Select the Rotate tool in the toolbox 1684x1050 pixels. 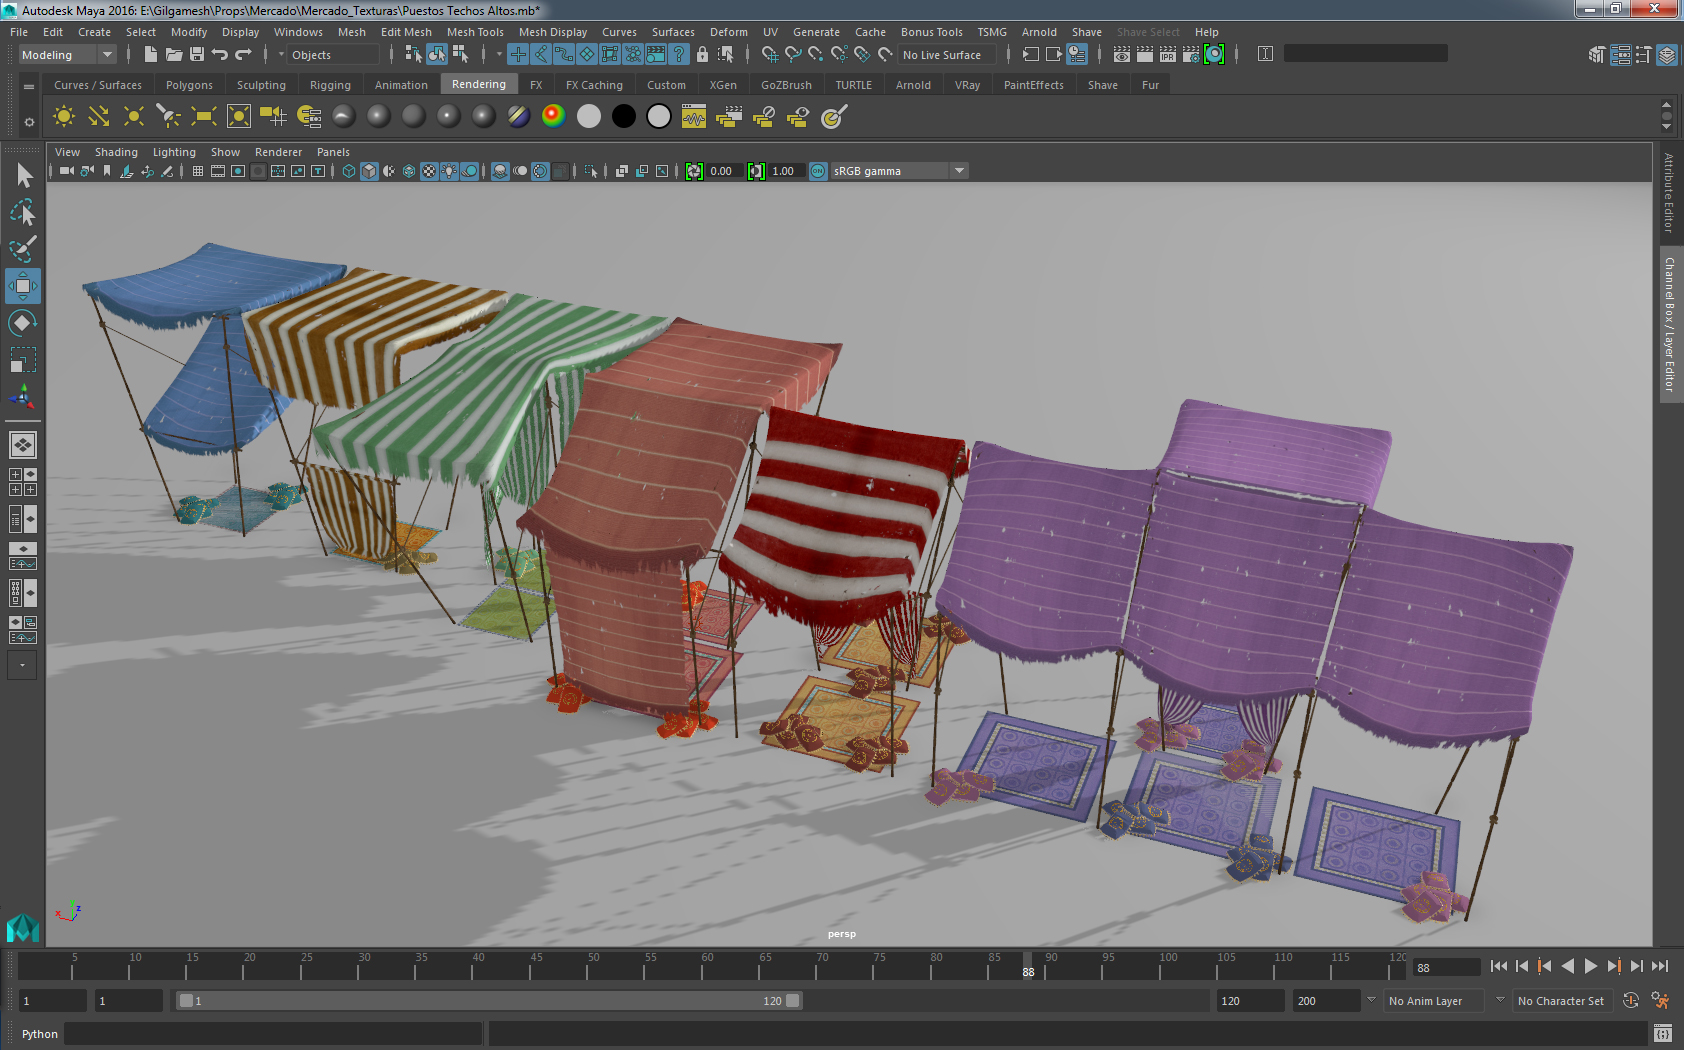(22, 323)
